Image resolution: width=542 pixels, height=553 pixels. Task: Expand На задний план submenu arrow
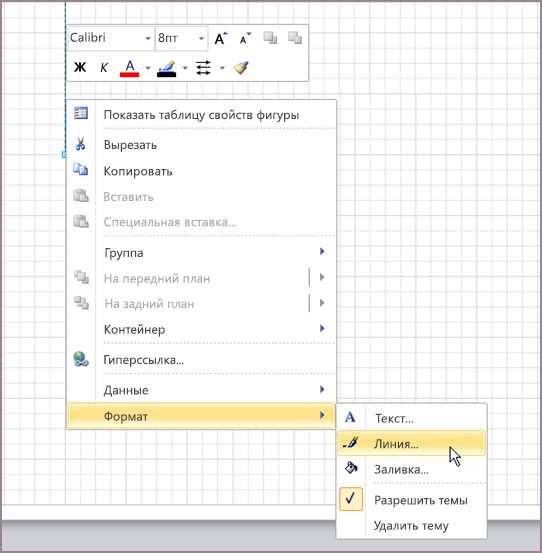pos(322,303)
